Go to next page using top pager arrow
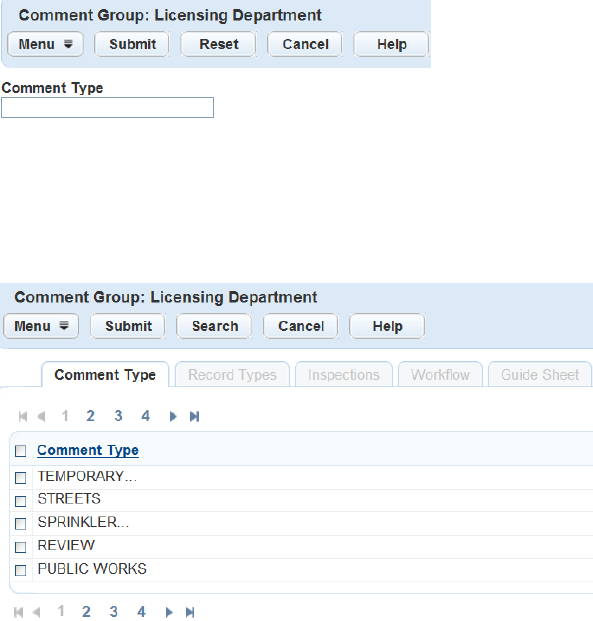 (173, 416)
